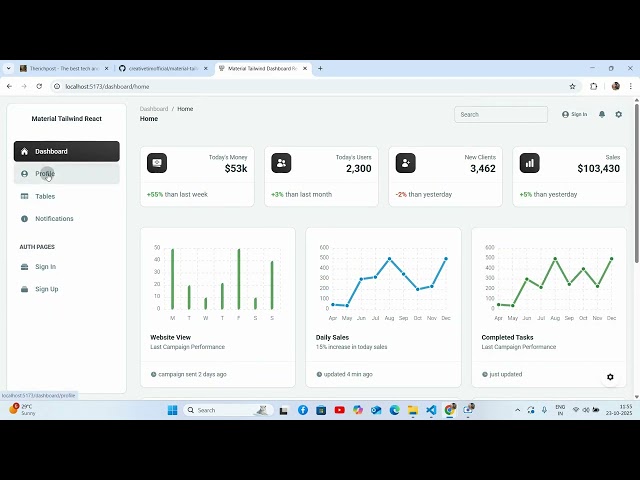Show hidden system tray icons

518,410
